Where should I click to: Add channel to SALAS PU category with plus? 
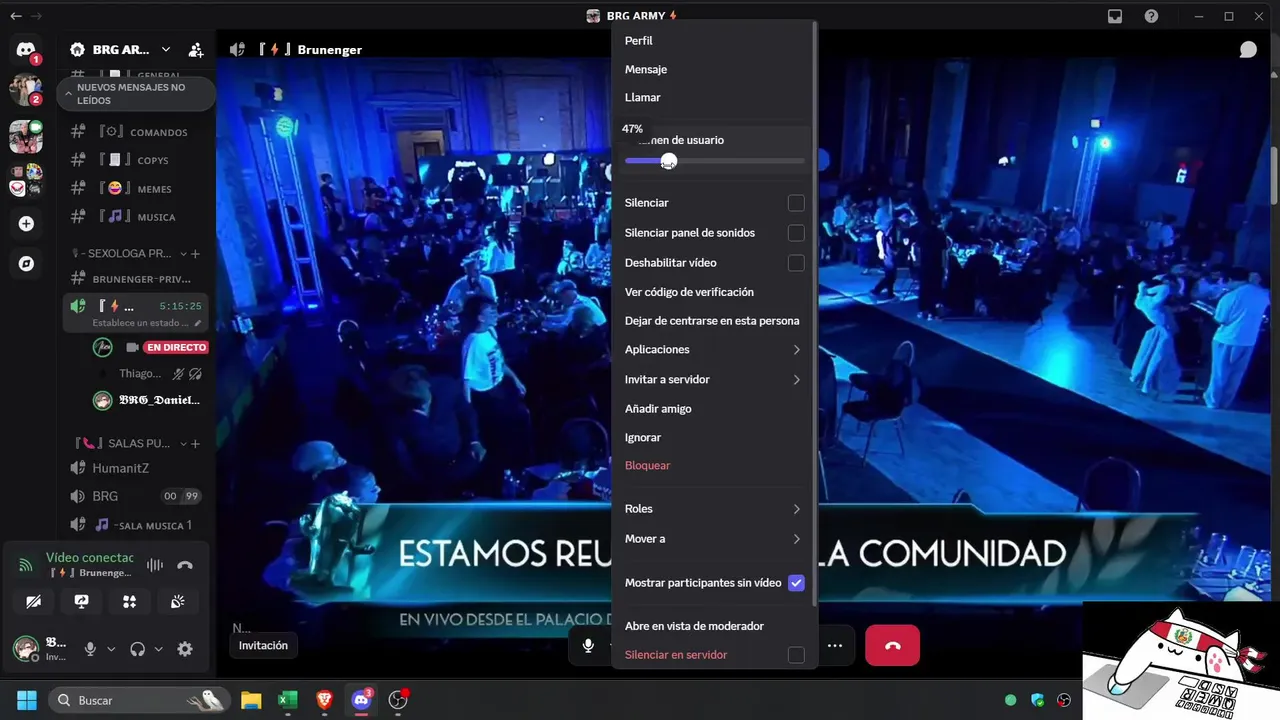(x=195, y=443)
